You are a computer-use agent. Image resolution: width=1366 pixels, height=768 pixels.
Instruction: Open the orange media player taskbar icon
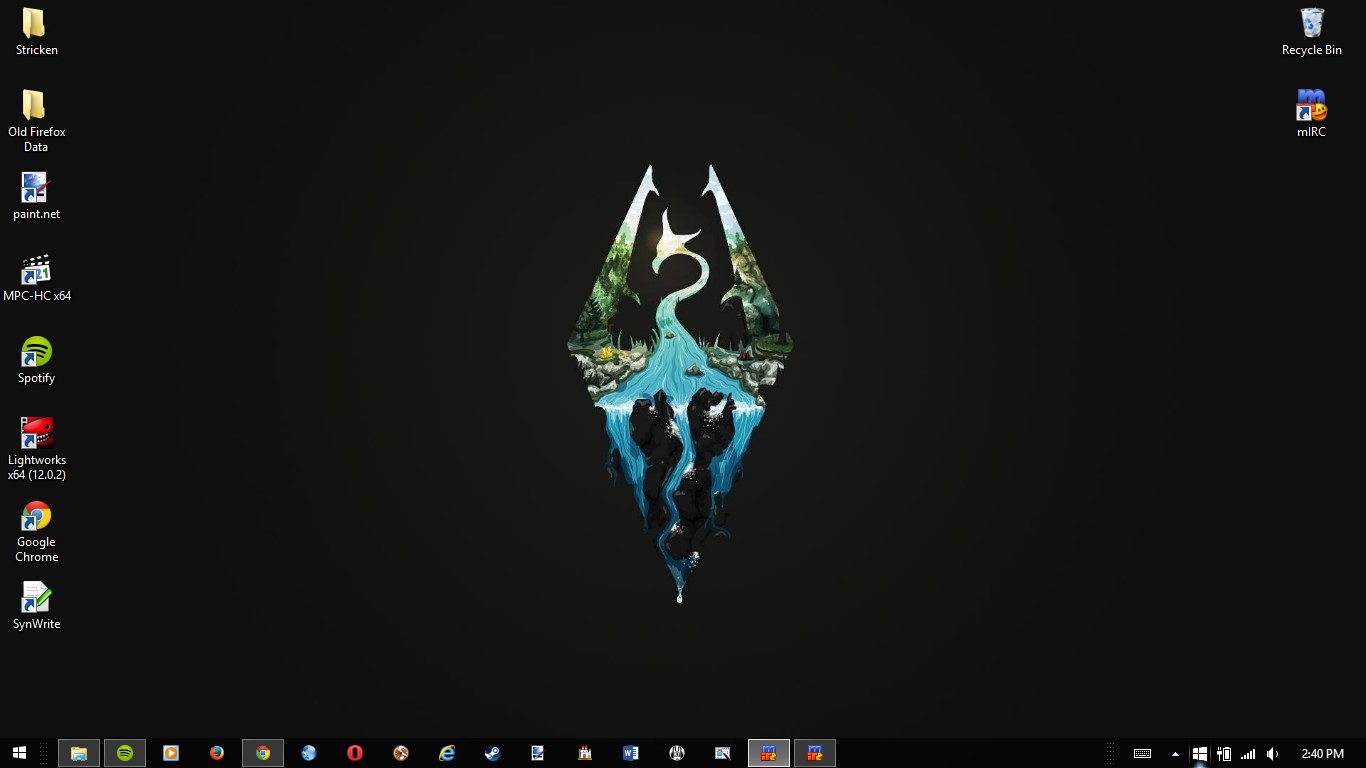(x=171, y=753)
